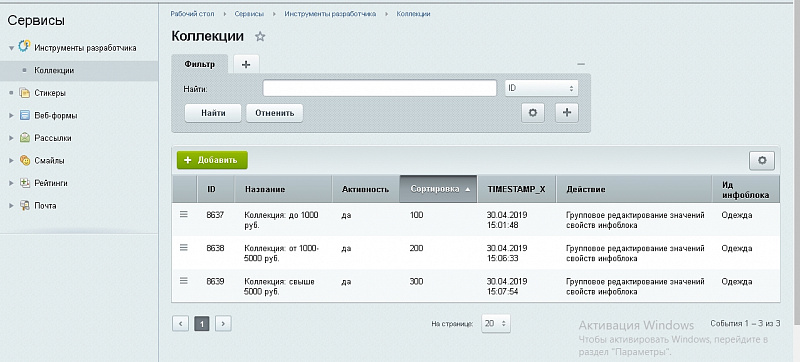Image resolution: width=800 pixels, height=362 pixels.
Task: Click the green Добавить button
Action: pyautogui.click(x=212, y=160)
